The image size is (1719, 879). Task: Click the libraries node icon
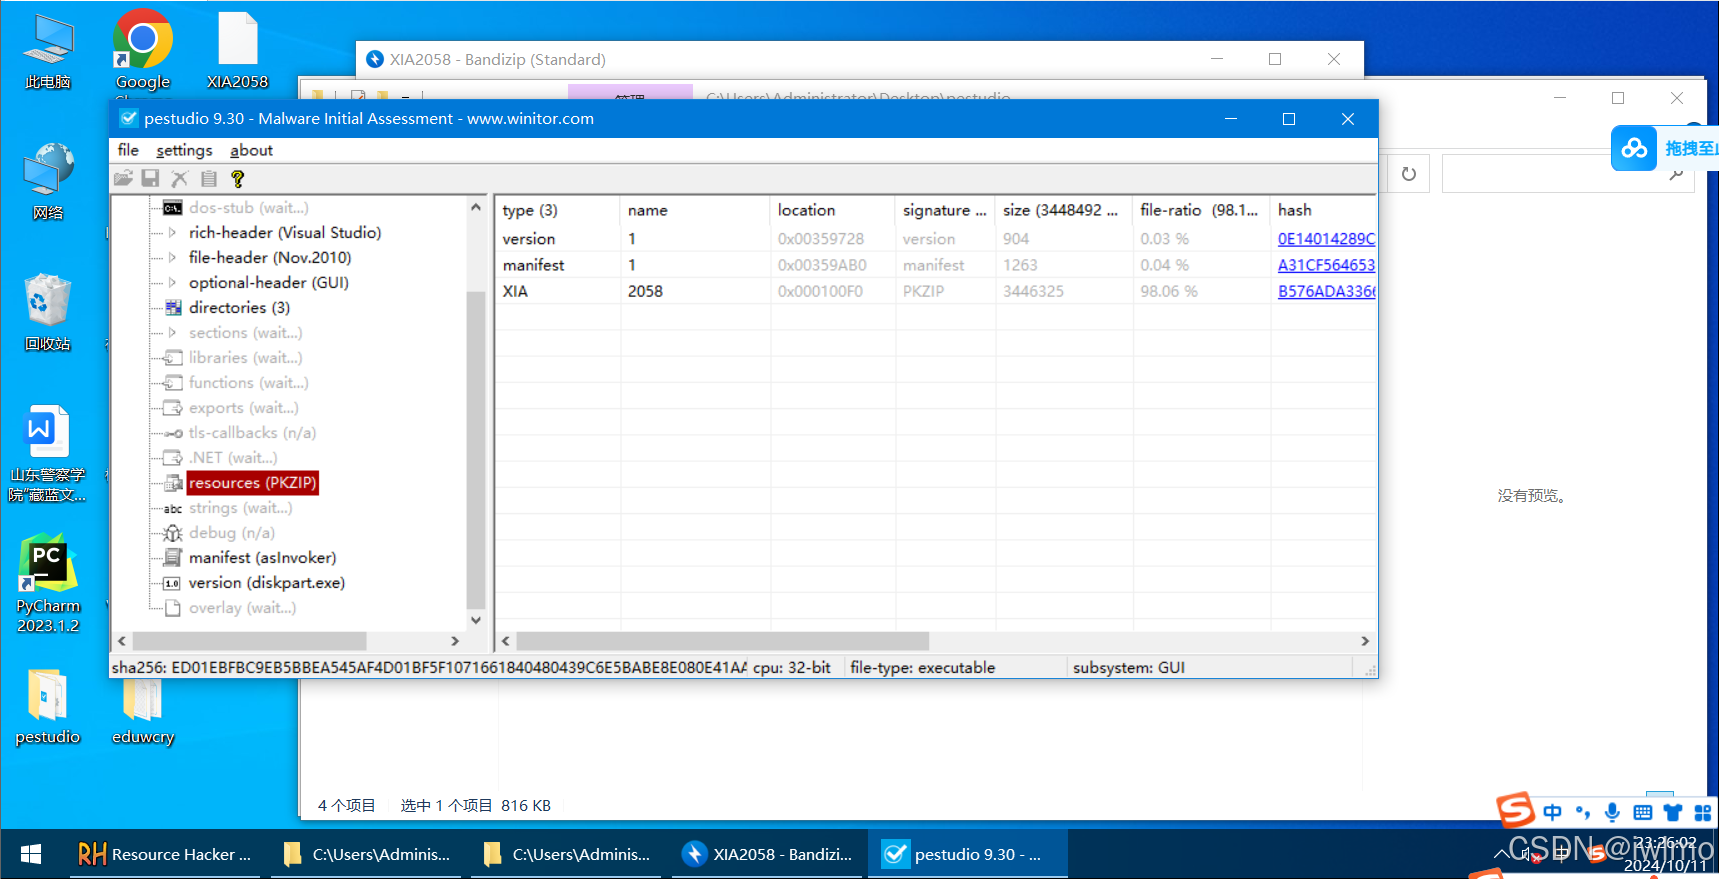click(x=173, y=358)
